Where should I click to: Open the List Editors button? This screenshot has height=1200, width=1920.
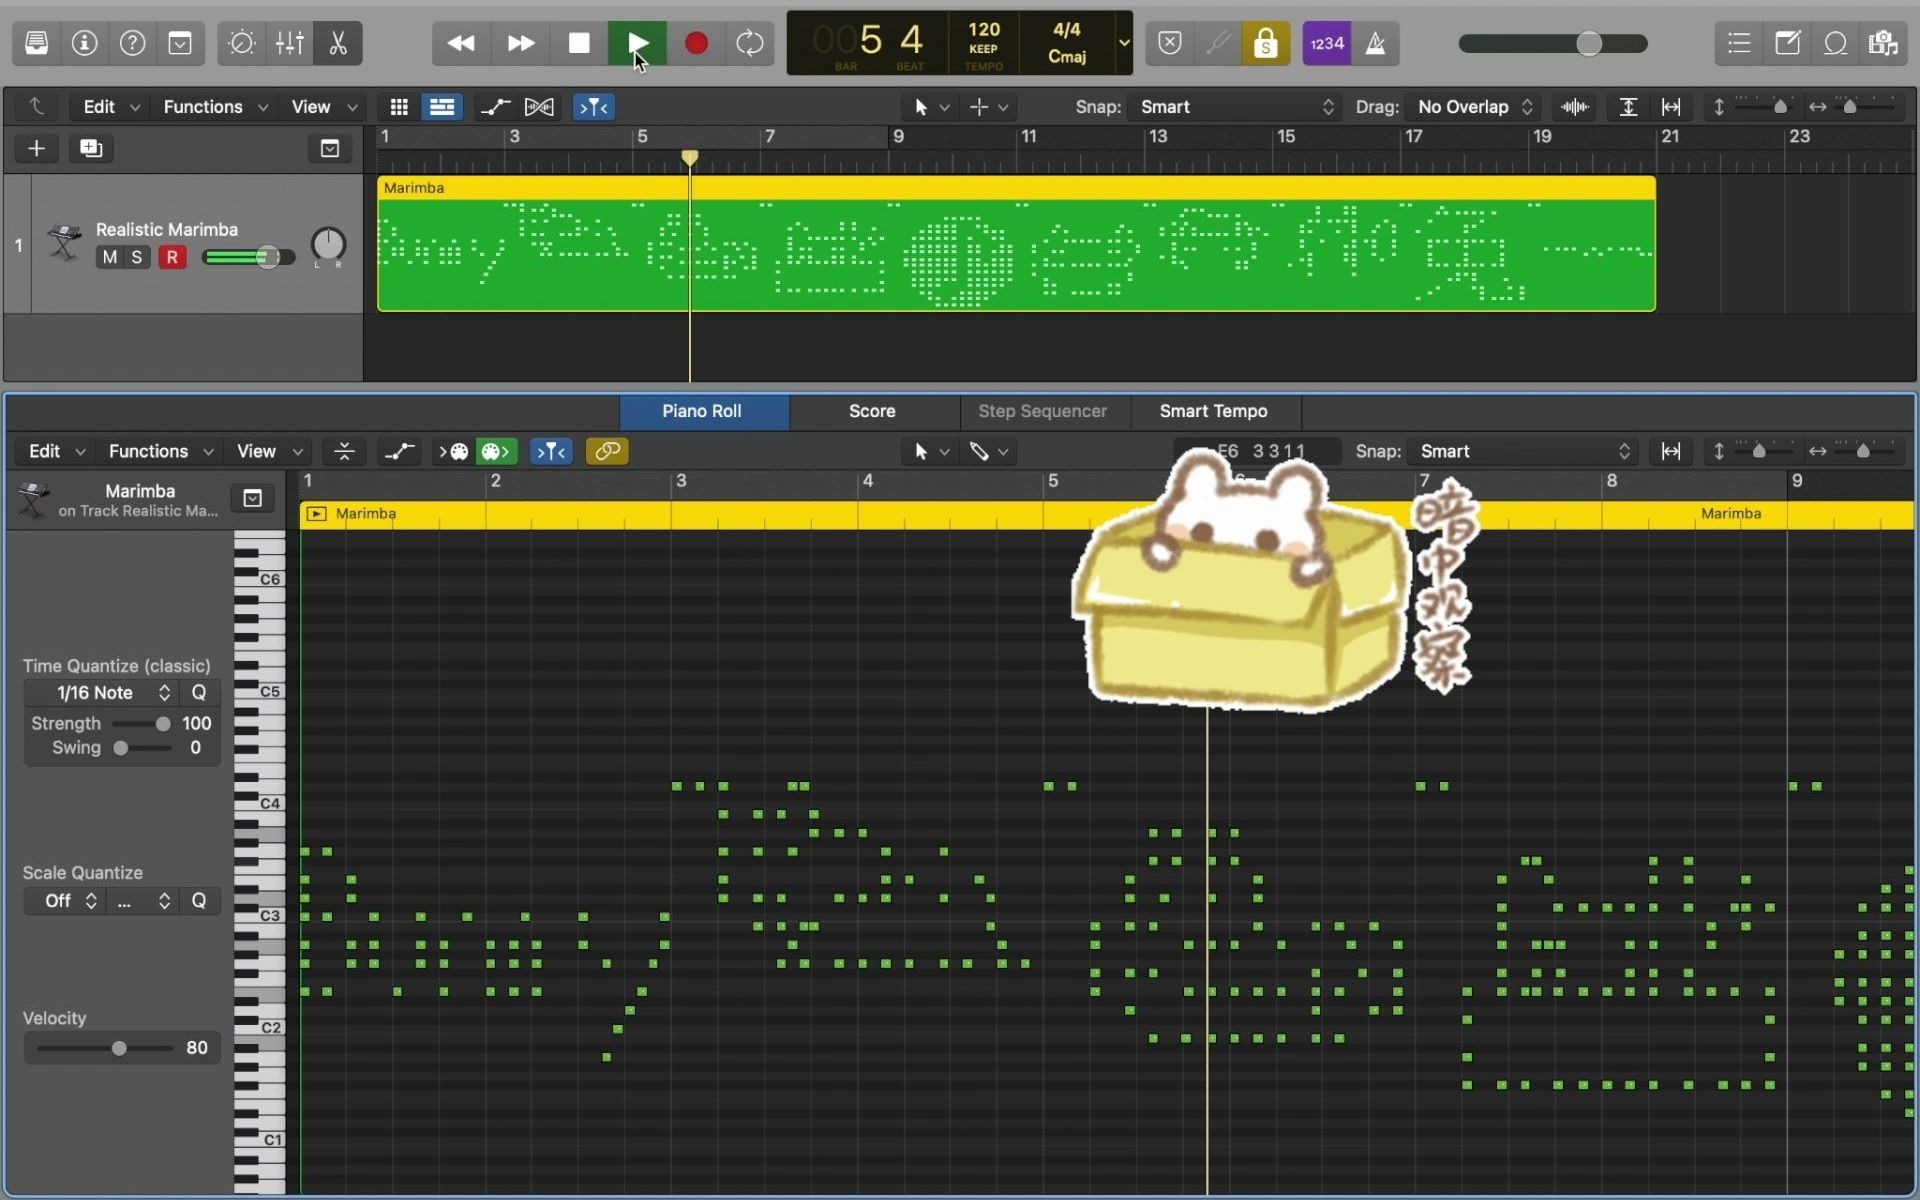click(1739, 43)
